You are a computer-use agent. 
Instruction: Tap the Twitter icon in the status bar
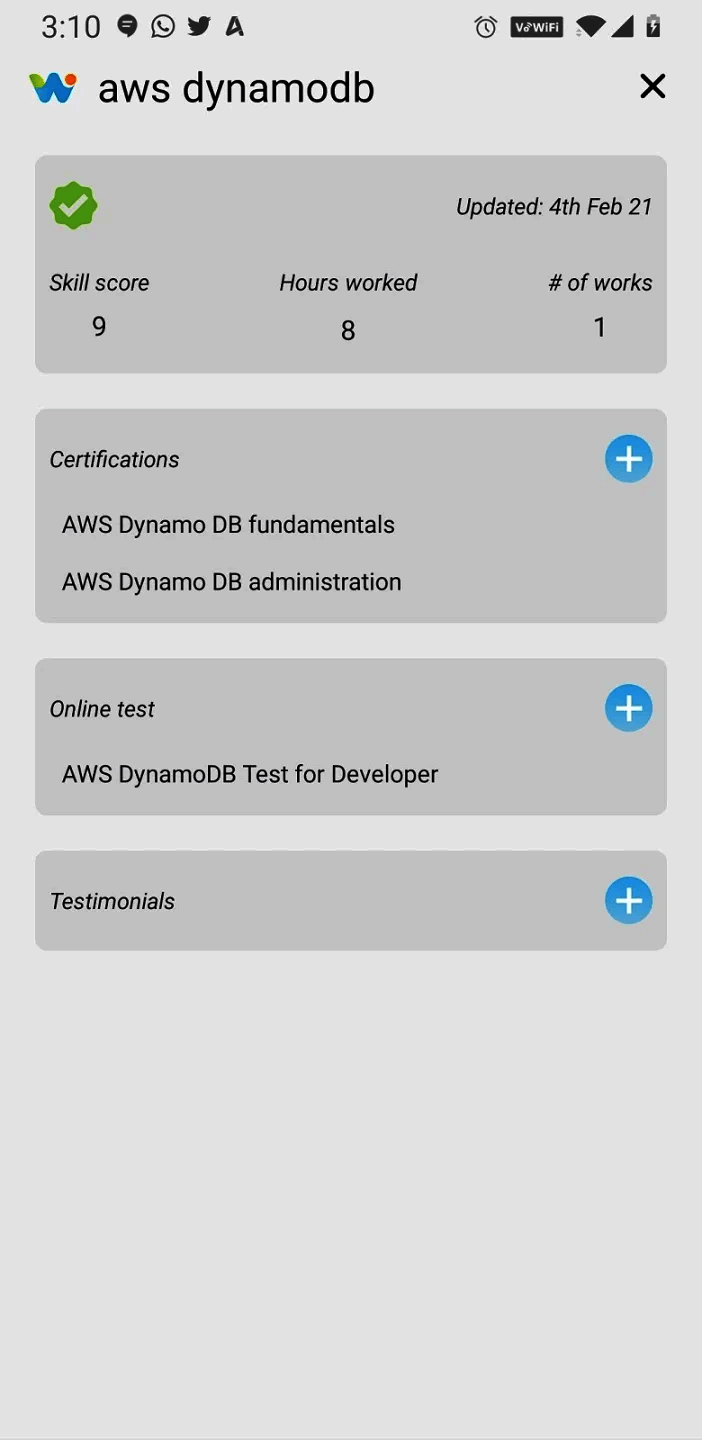coord(199,27)
